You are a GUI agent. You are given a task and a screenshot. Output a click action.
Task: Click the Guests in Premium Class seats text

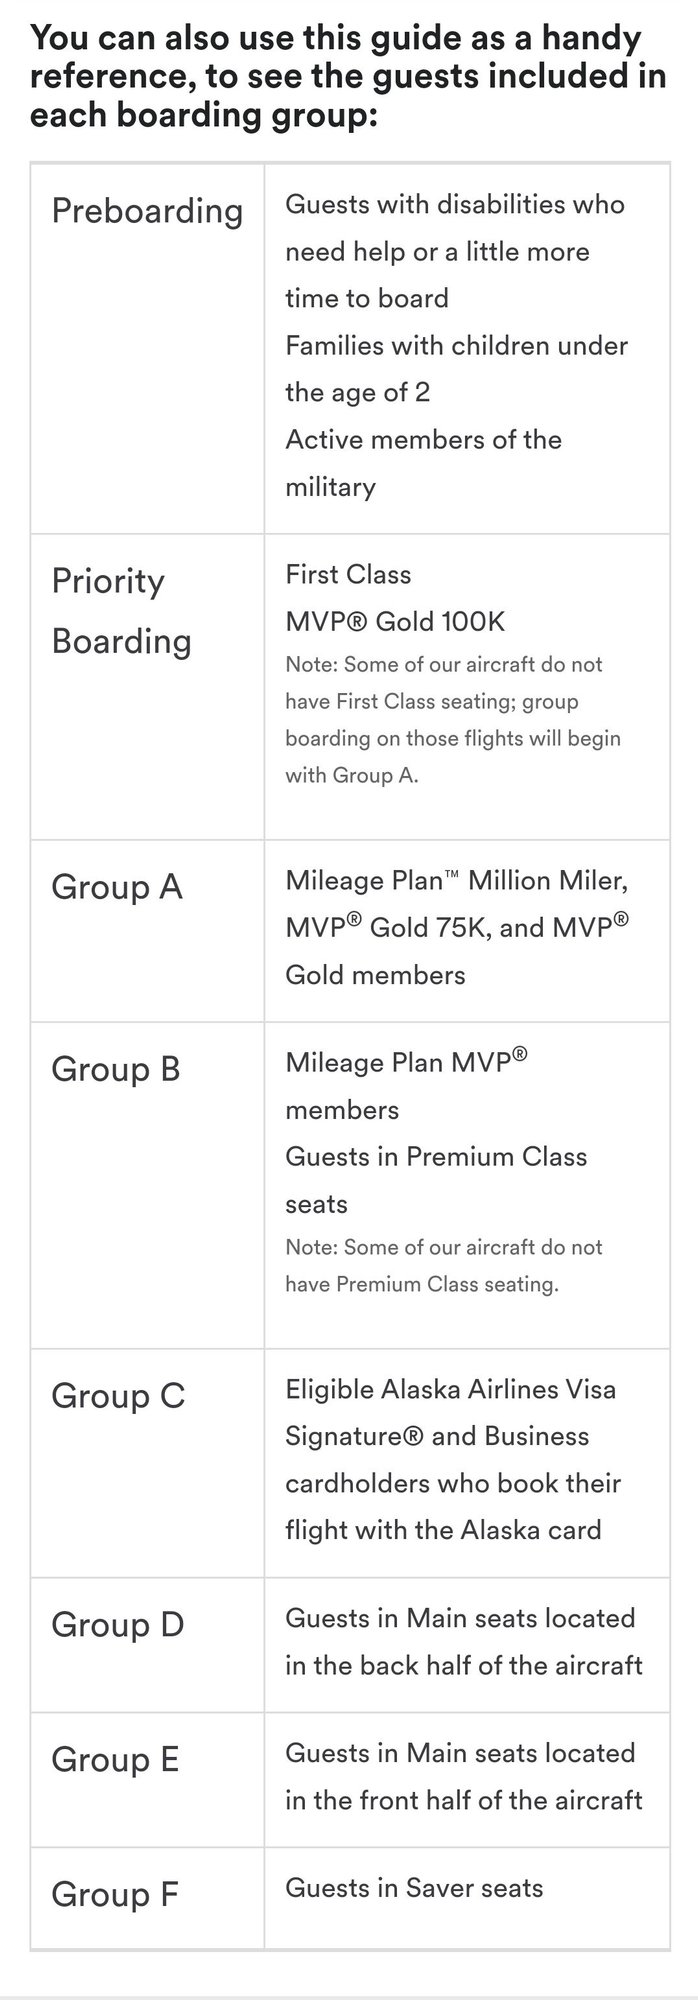pos(436,1180)
